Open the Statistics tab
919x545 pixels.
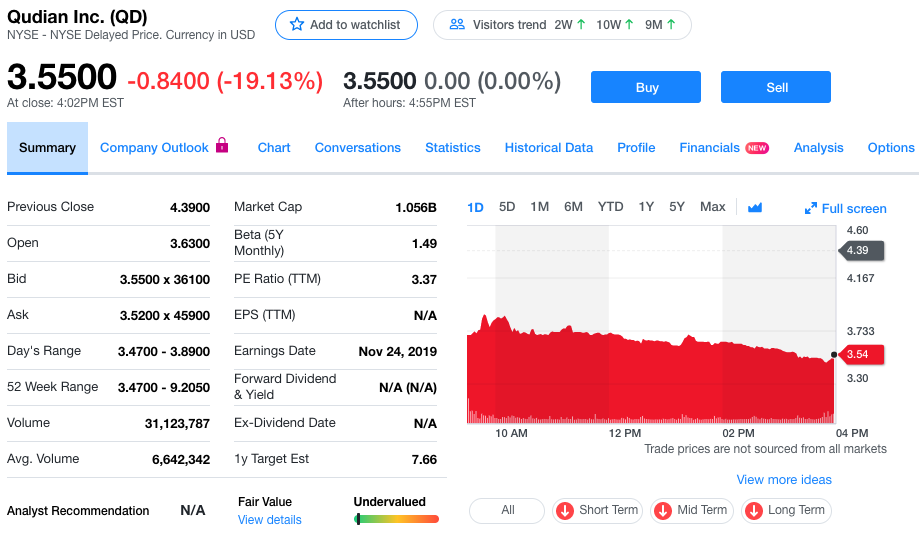pyautogui.click(x=452, y=148)
